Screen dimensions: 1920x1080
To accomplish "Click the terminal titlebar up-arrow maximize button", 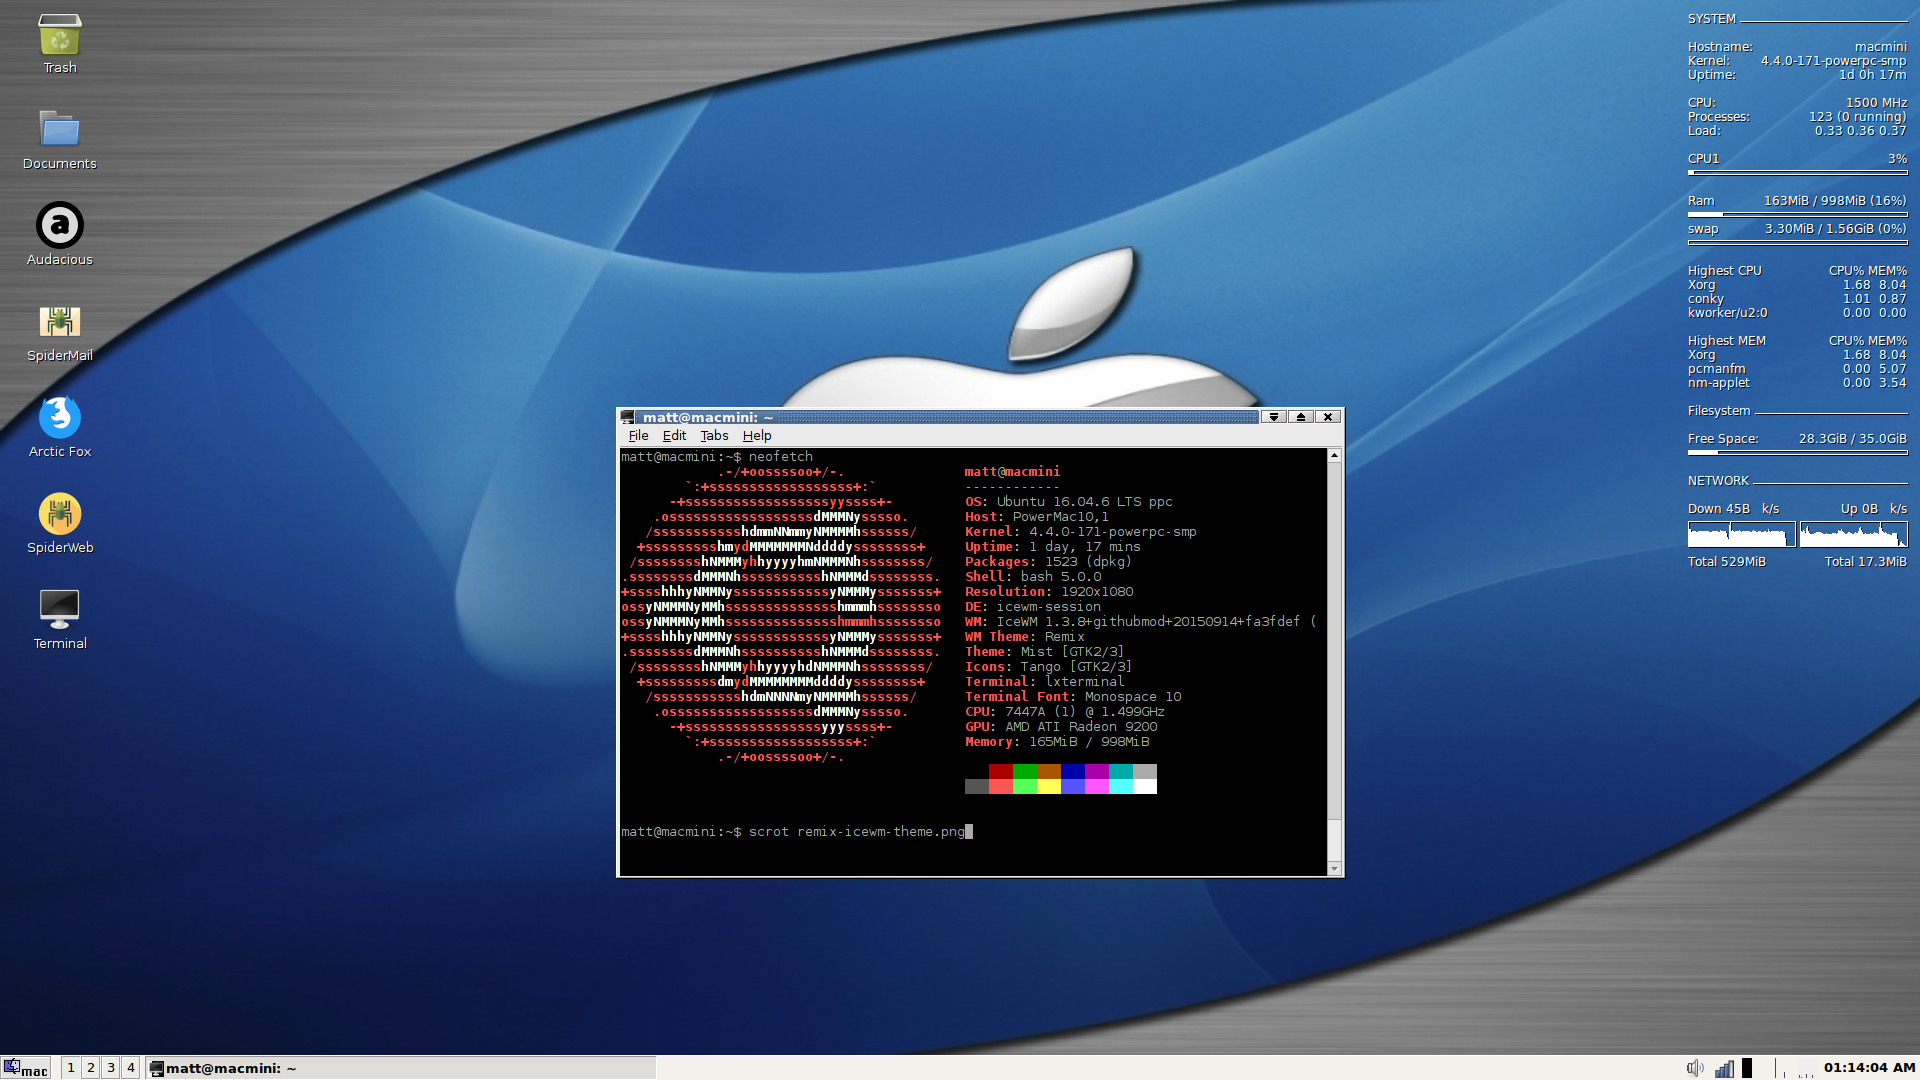I will 1301,417.
